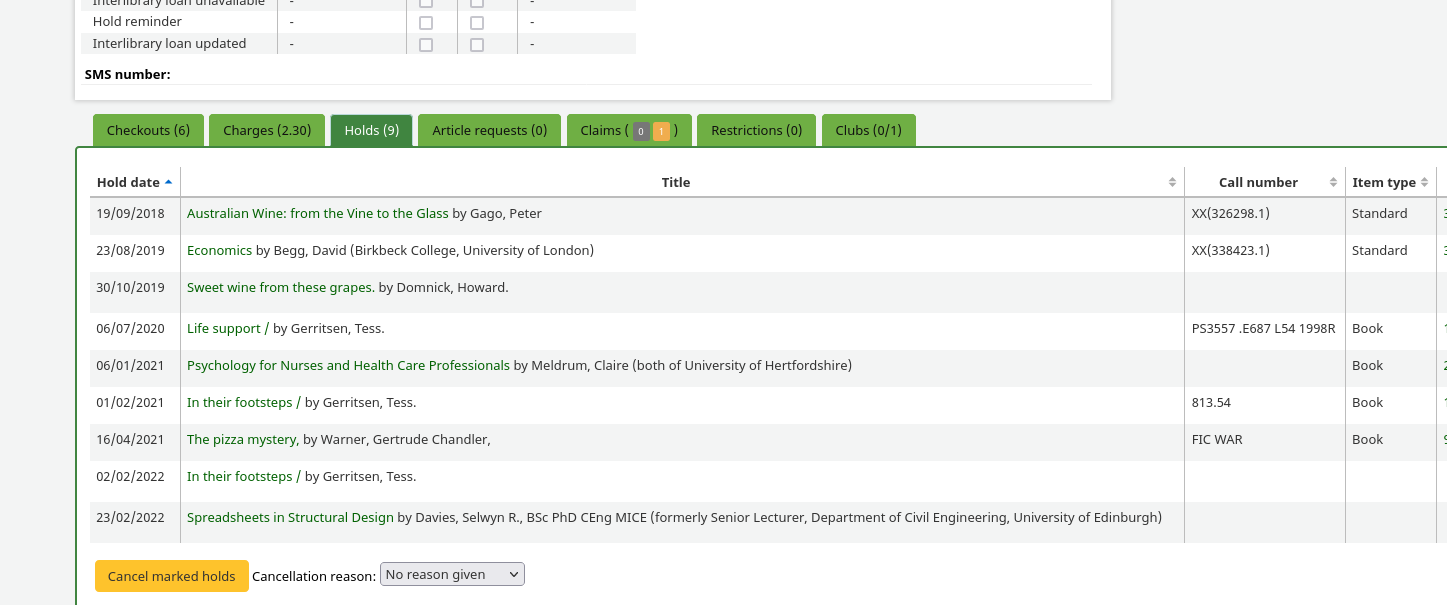1447x605 pixels.
Task: Click the orange 1 claims badge
Action: (661, 131)
